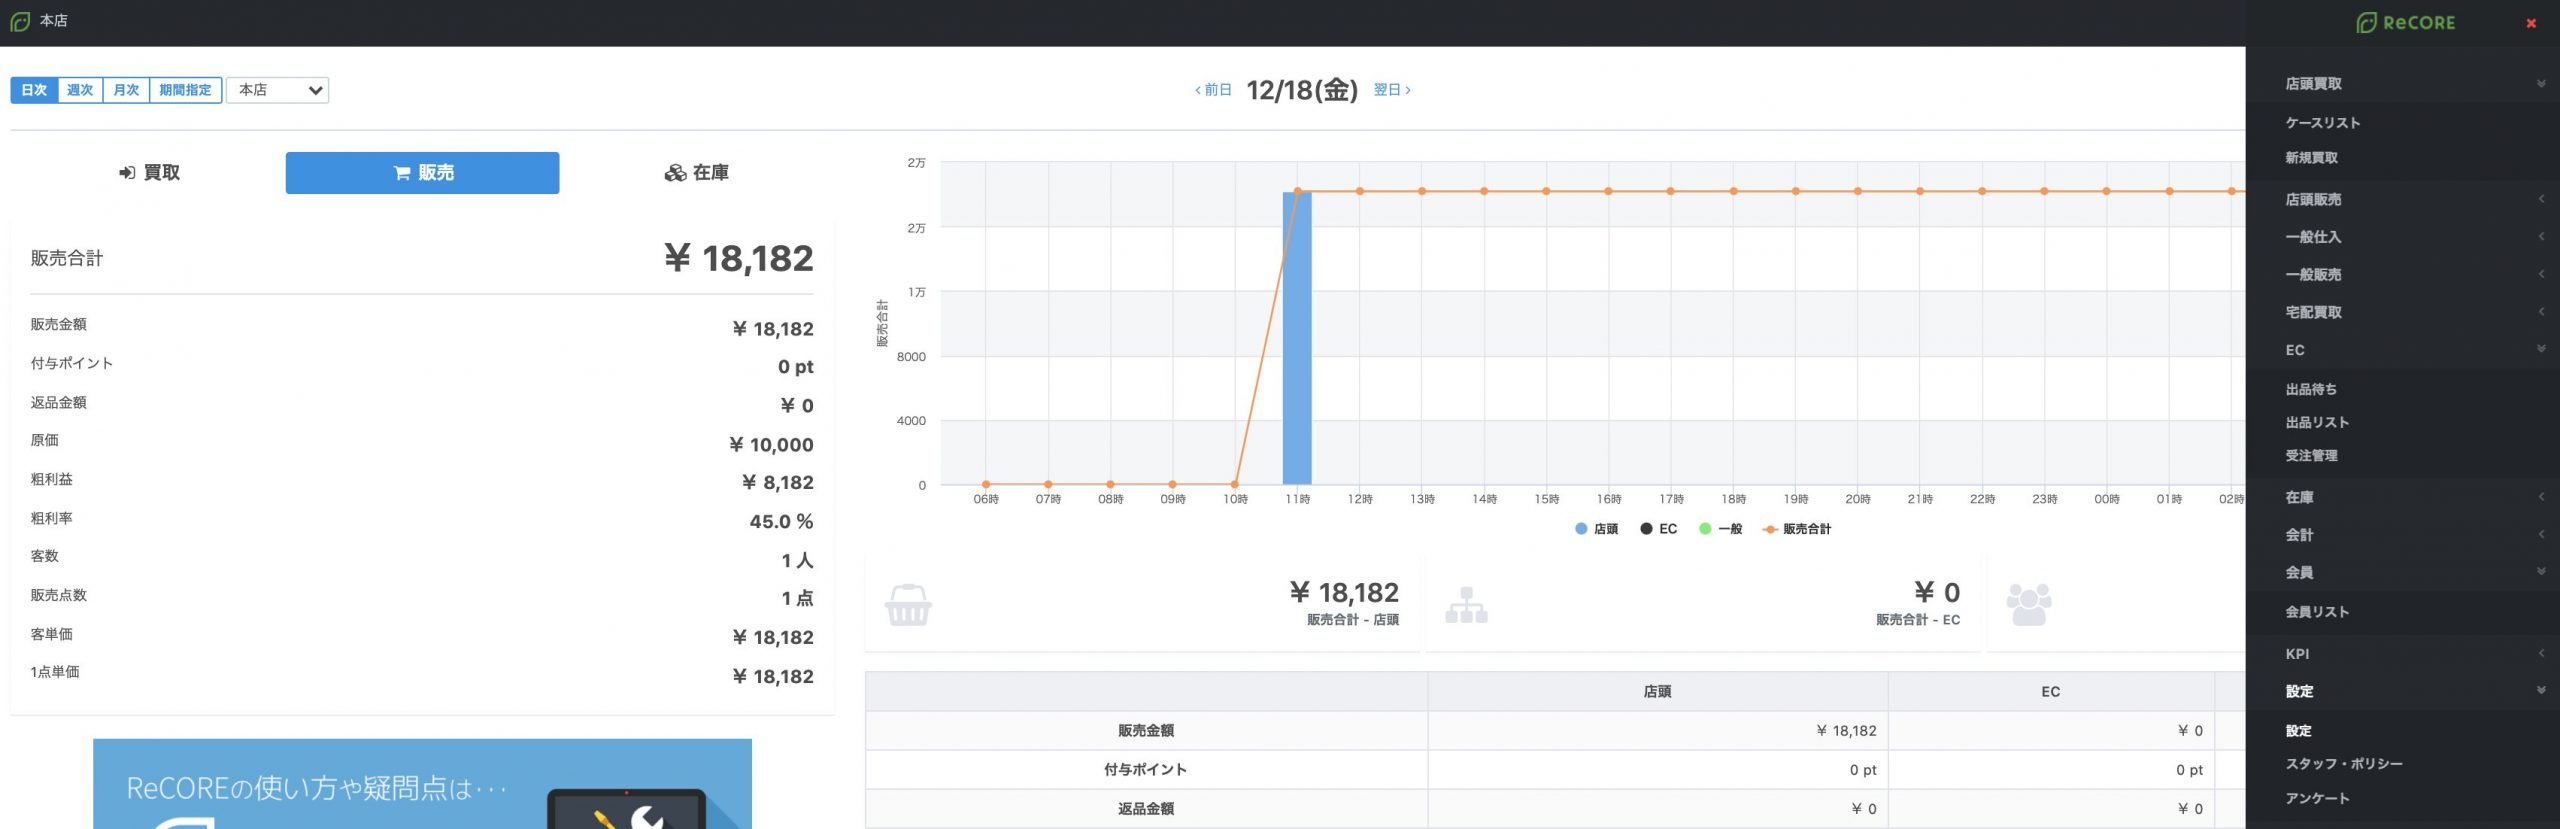Click the 販売合計 - 店頭 card label
Screen dimensions: 2560x829
(1352, 620)
